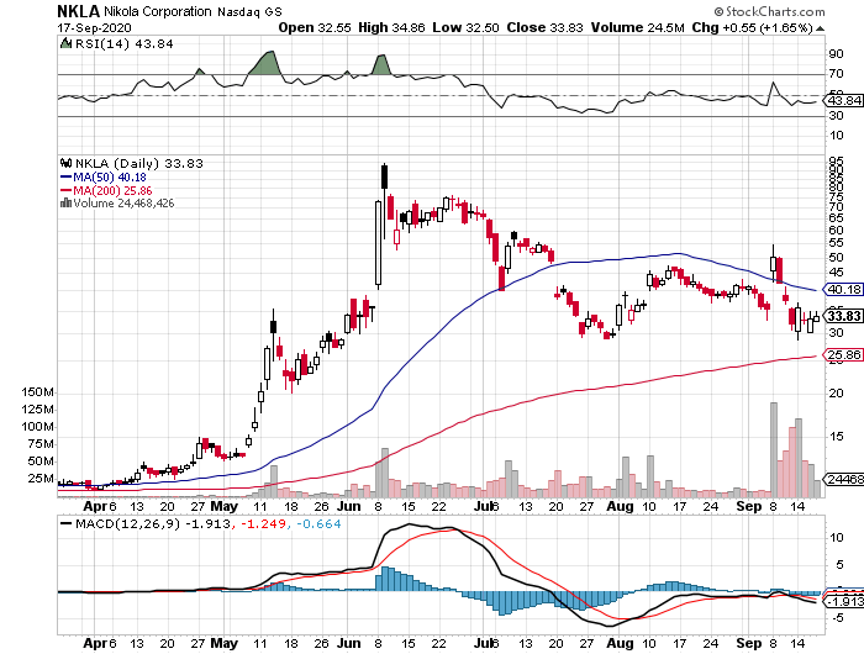Click the Nikola Corporation company name
The width and height of the screenshot is (864, 654).
pyautogui.click(x=158, y=12)
